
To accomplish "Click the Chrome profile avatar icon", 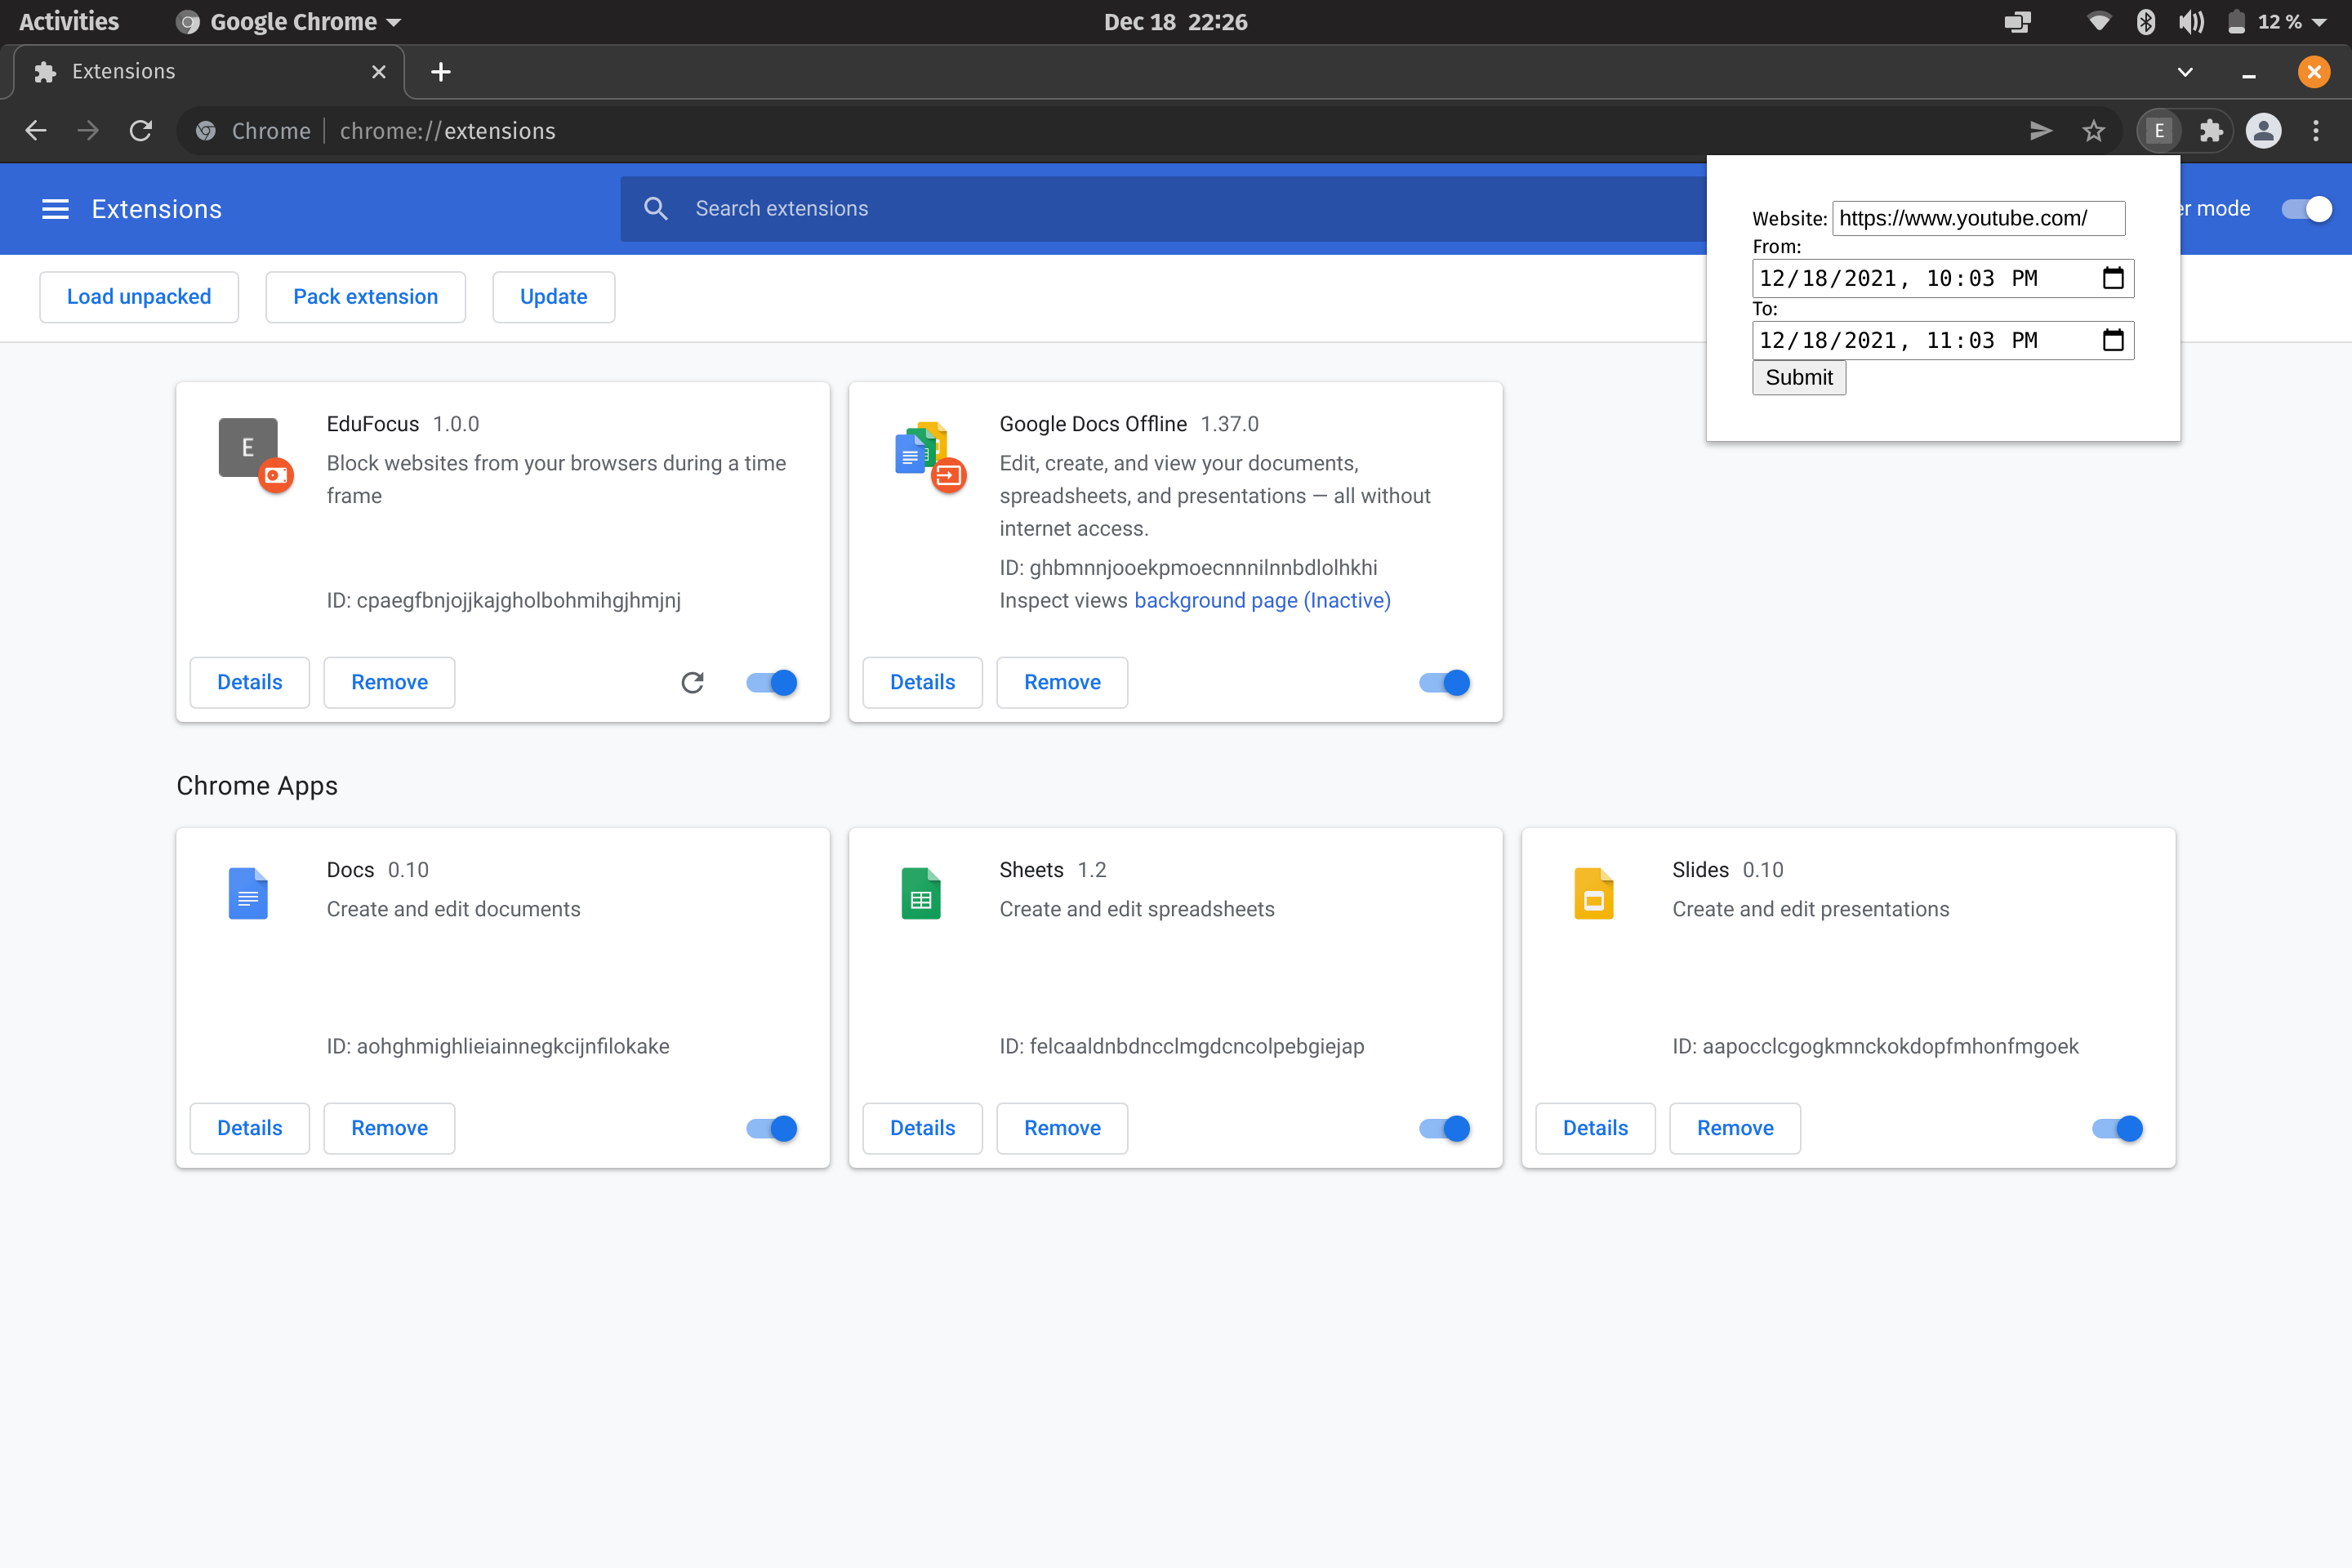I will coord(2263,130).
